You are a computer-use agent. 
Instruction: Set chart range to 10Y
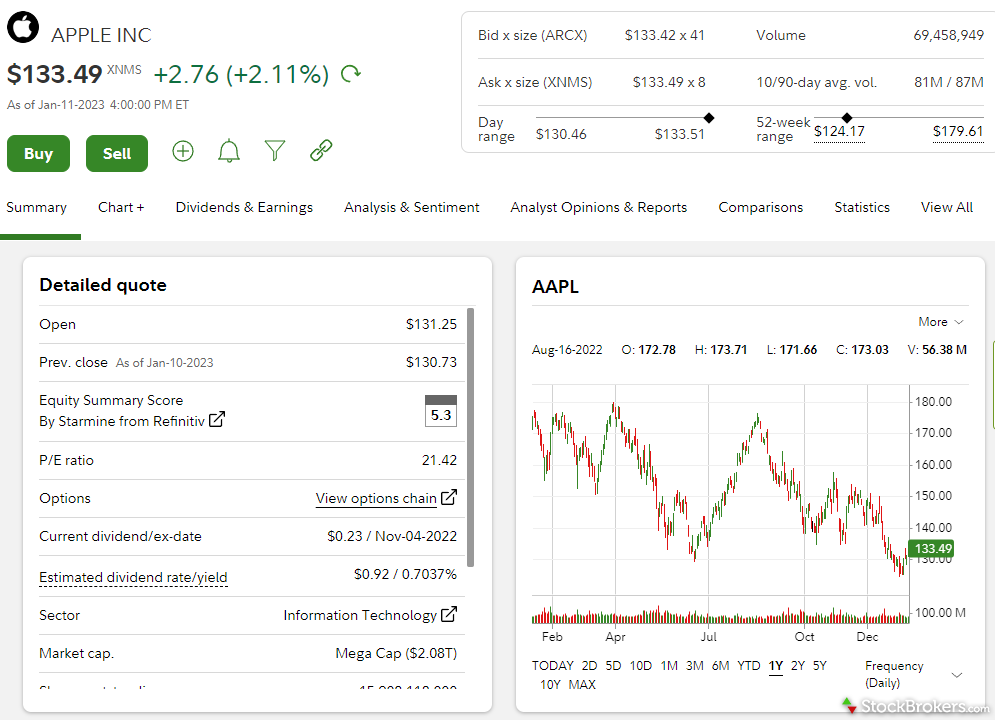click(x=550, y=684)
